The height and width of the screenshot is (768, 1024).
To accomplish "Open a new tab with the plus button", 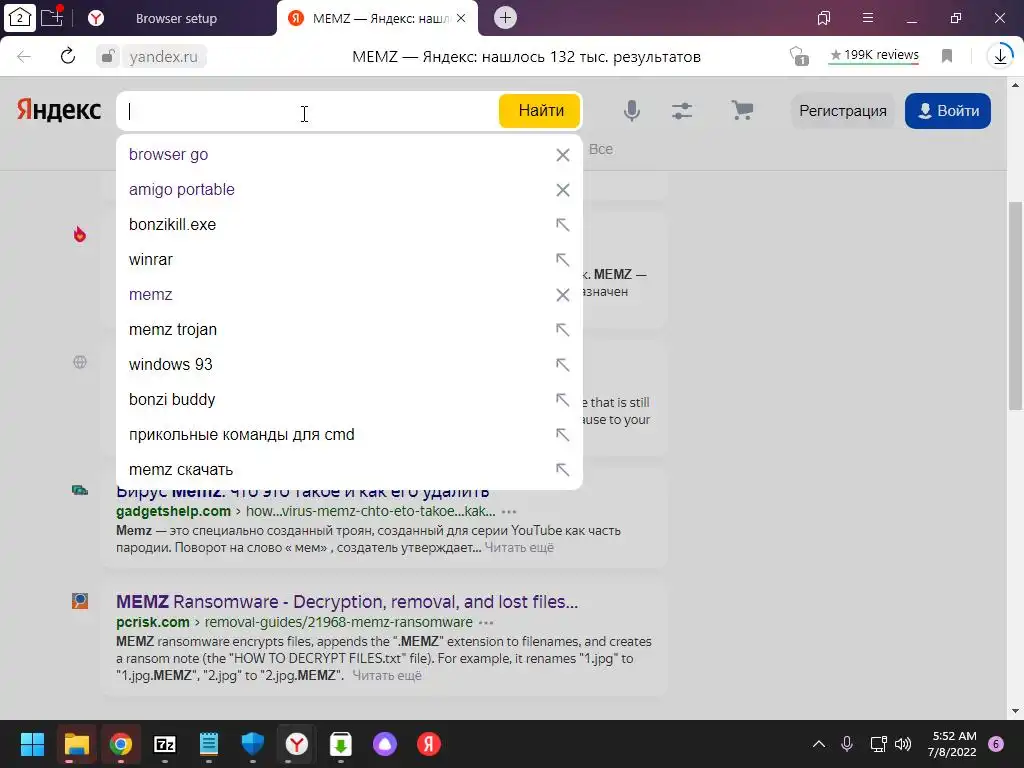I will tap(505, 18).
